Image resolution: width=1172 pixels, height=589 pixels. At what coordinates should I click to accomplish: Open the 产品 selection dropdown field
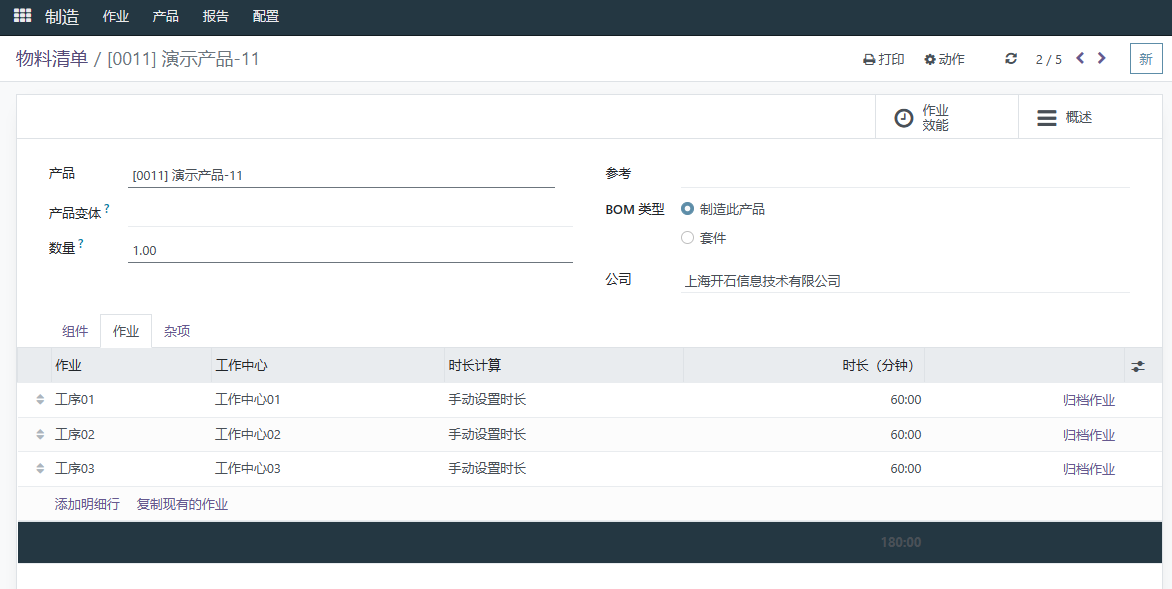click(x=342, y=176)
